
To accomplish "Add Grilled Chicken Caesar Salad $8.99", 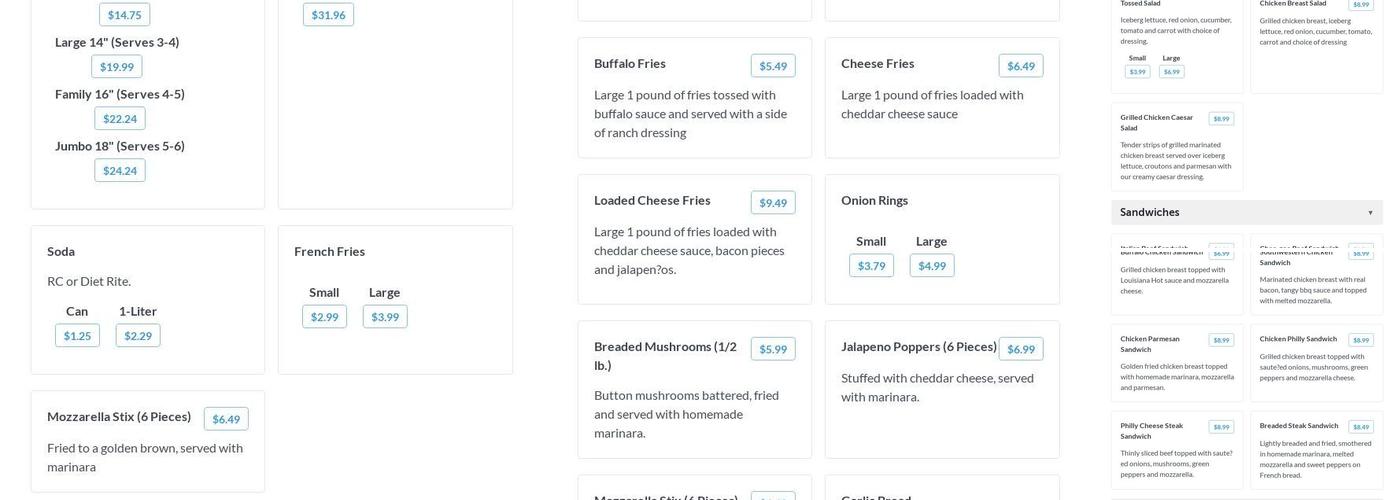I will click(x=1221, y=119).
